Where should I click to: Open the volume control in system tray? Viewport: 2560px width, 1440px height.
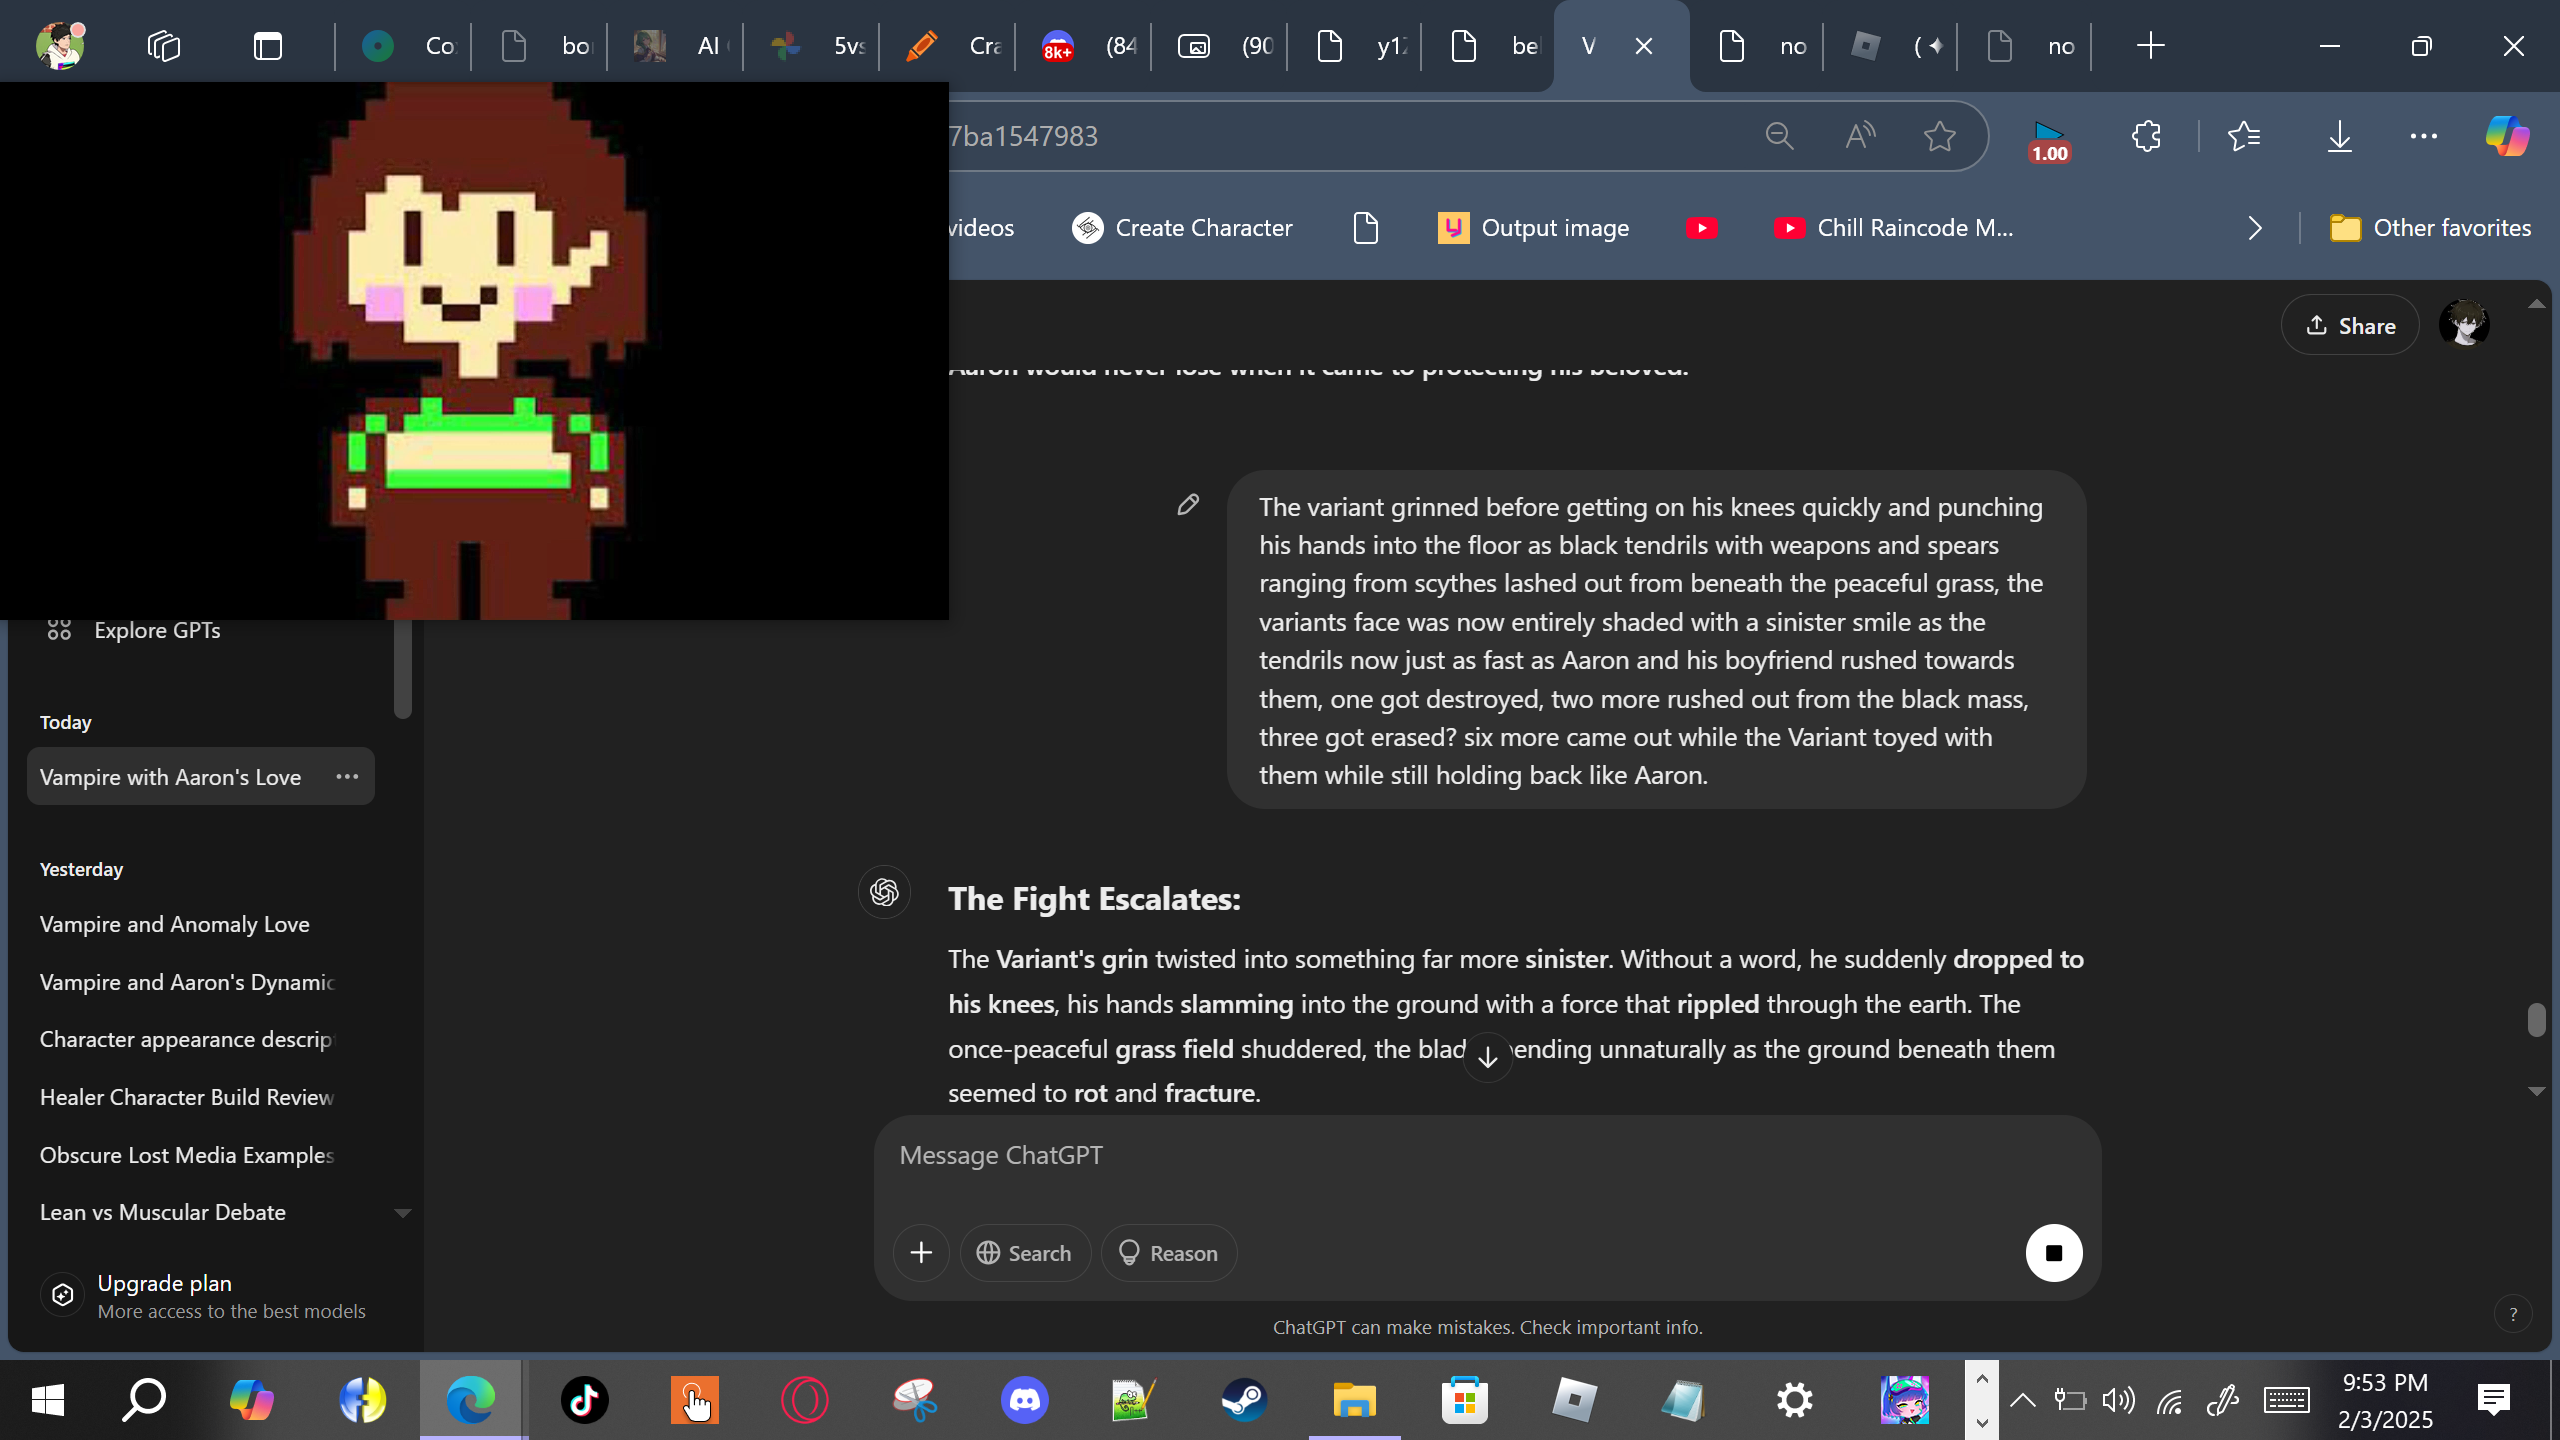pos(2118,1400)
